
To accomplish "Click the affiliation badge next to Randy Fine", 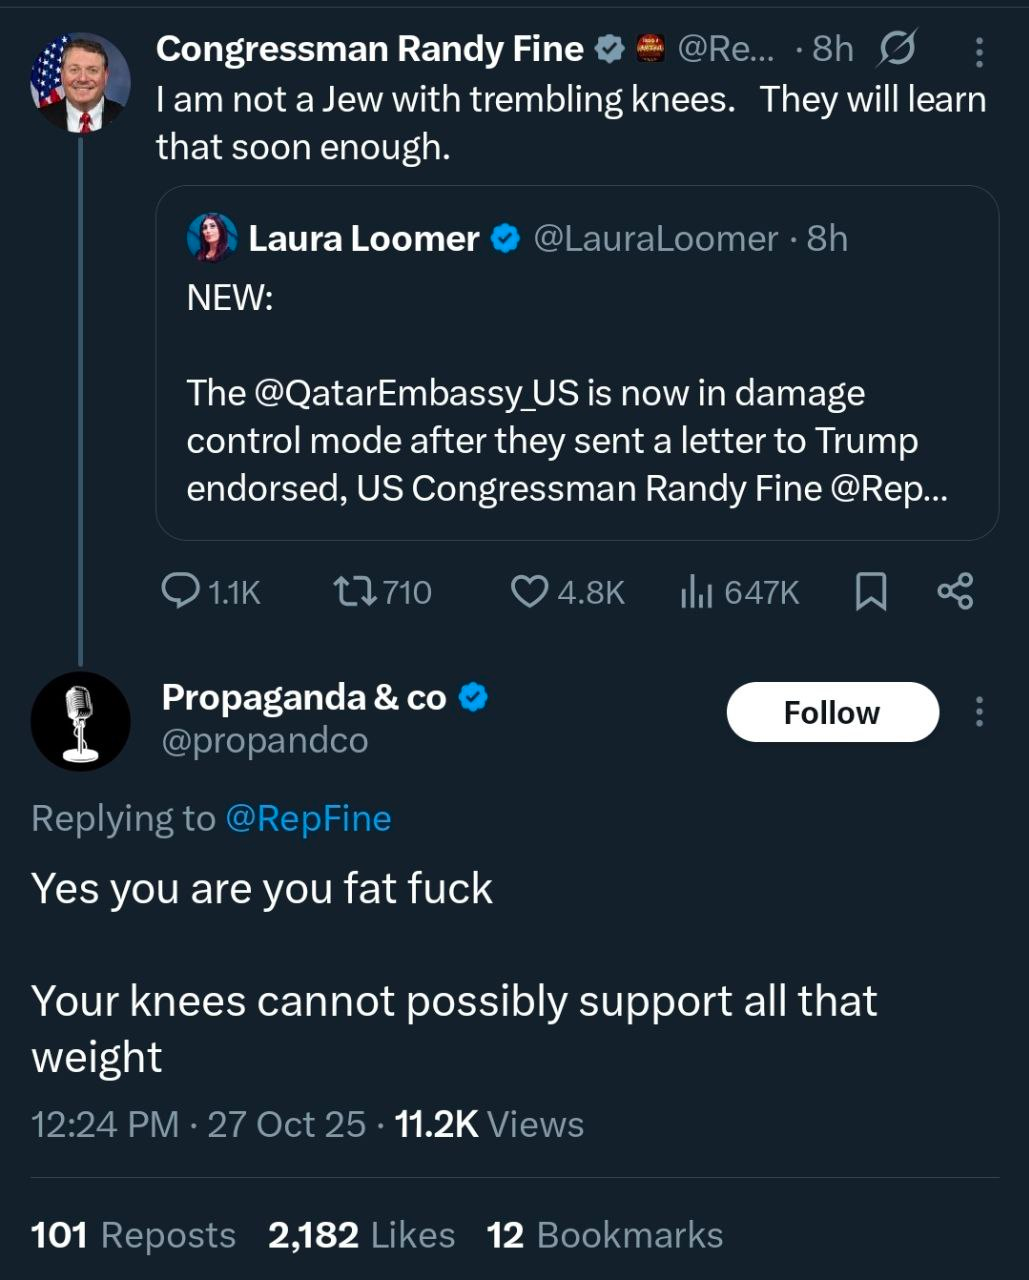I will pyautogui.click(x=651, y=48).
